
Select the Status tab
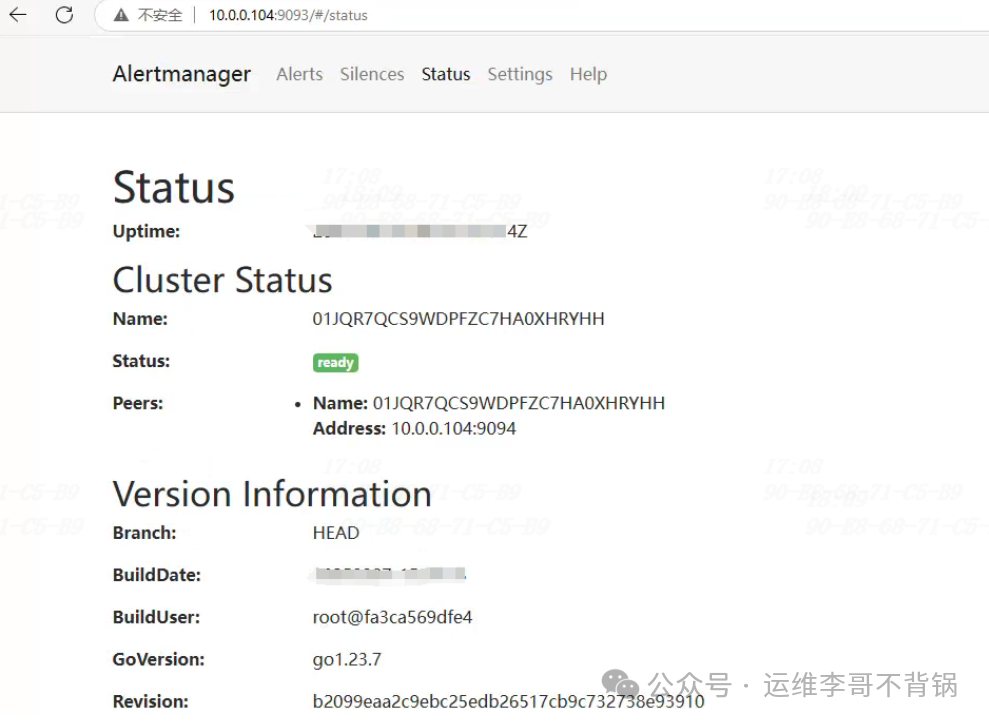coord(446,74)
